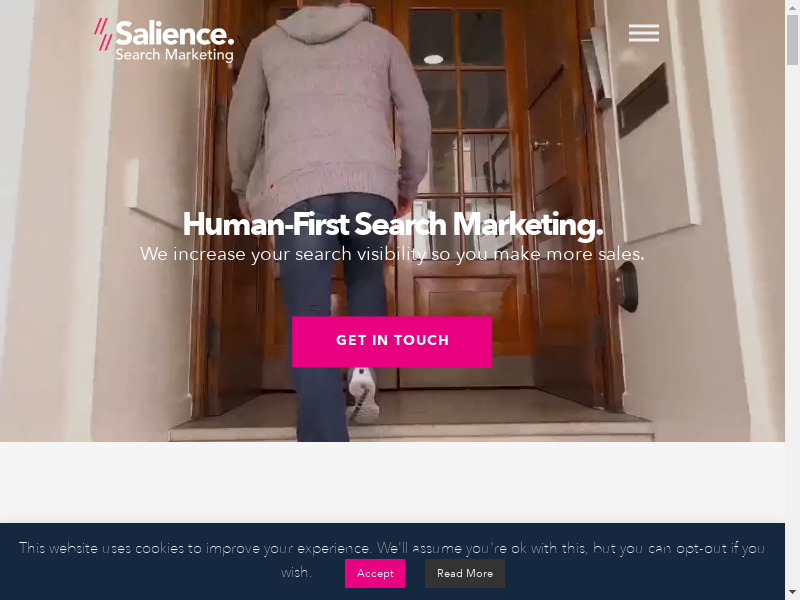The image size is (800, 600).
Task: Click the scrollbar up arrow
Action: [792, 6]
